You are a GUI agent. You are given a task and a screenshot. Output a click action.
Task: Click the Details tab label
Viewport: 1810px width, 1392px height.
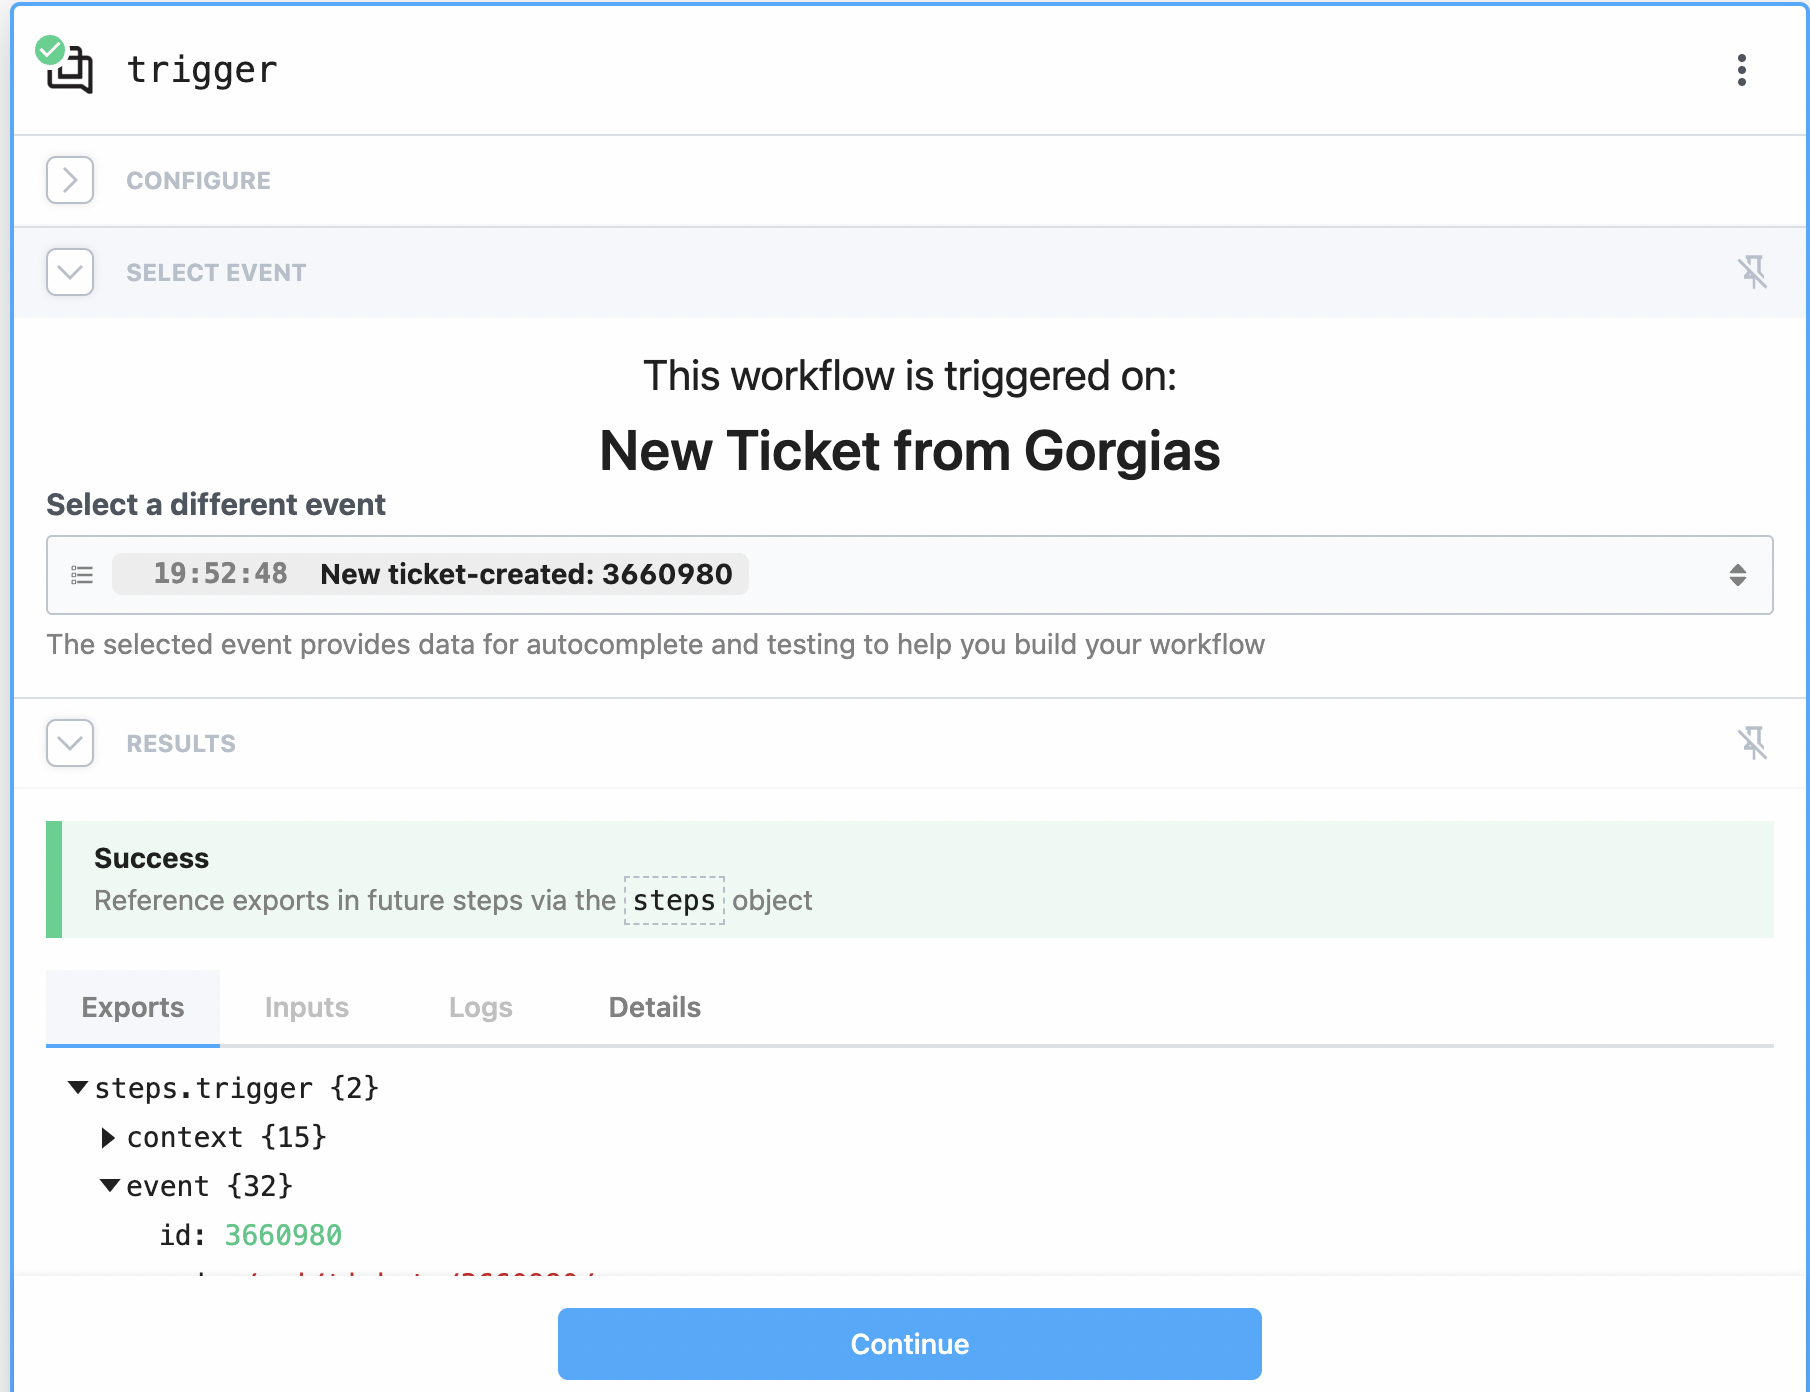tap(654, 1007)
